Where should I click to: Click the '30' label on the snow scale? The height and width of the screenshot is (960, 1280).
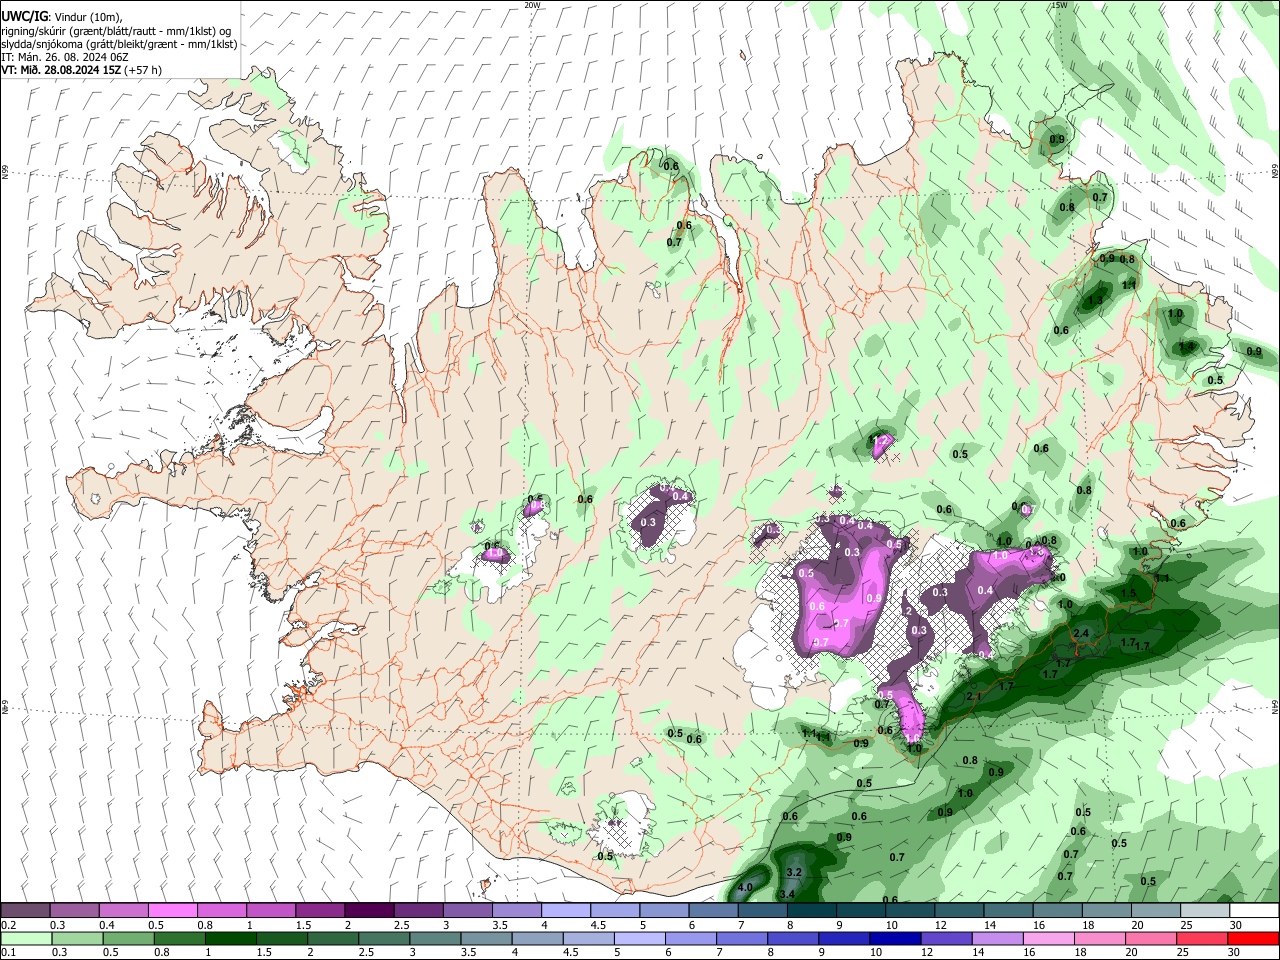[x=1236, y=925]
